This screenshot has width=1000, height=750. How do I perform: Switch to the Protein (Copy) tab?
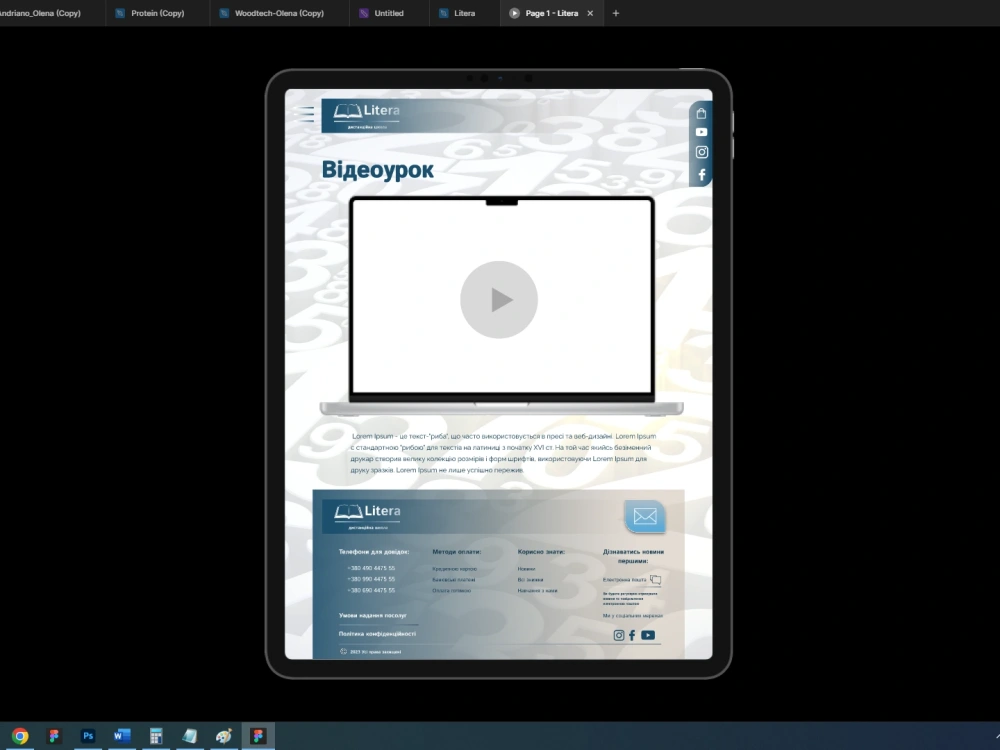click(157, 13)
